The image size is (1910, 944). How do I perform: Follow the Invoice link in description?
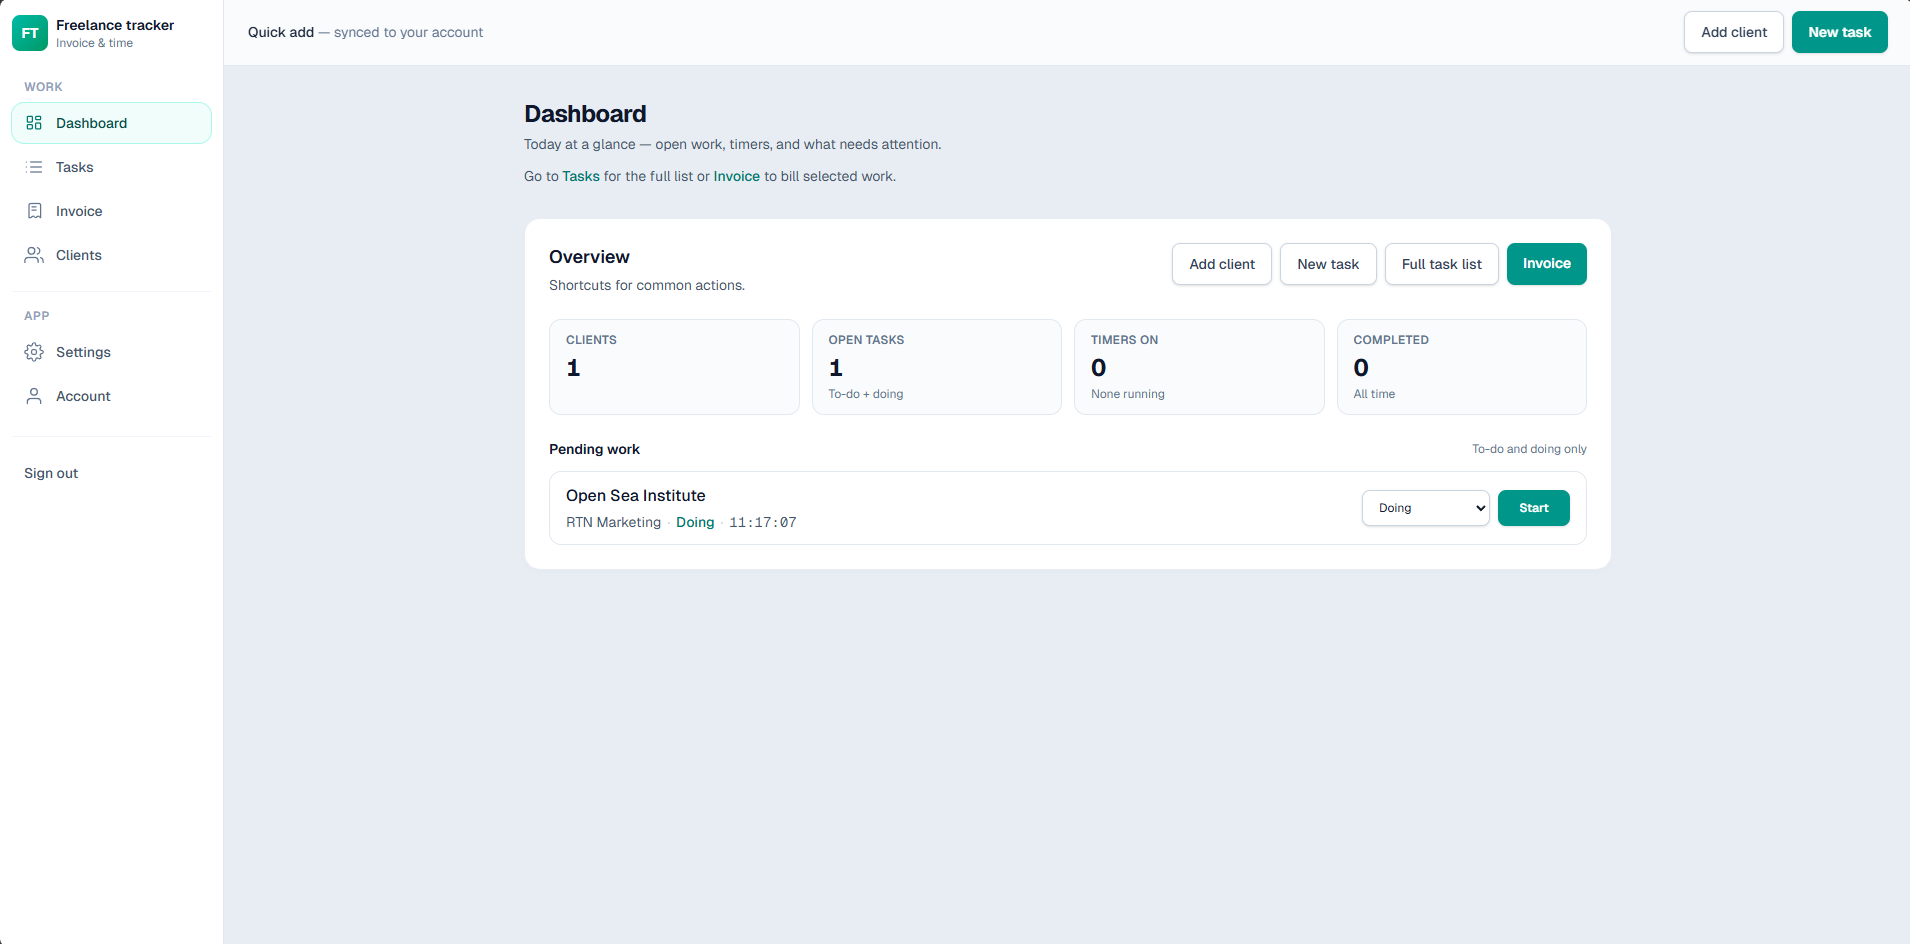tap(736, 176)
